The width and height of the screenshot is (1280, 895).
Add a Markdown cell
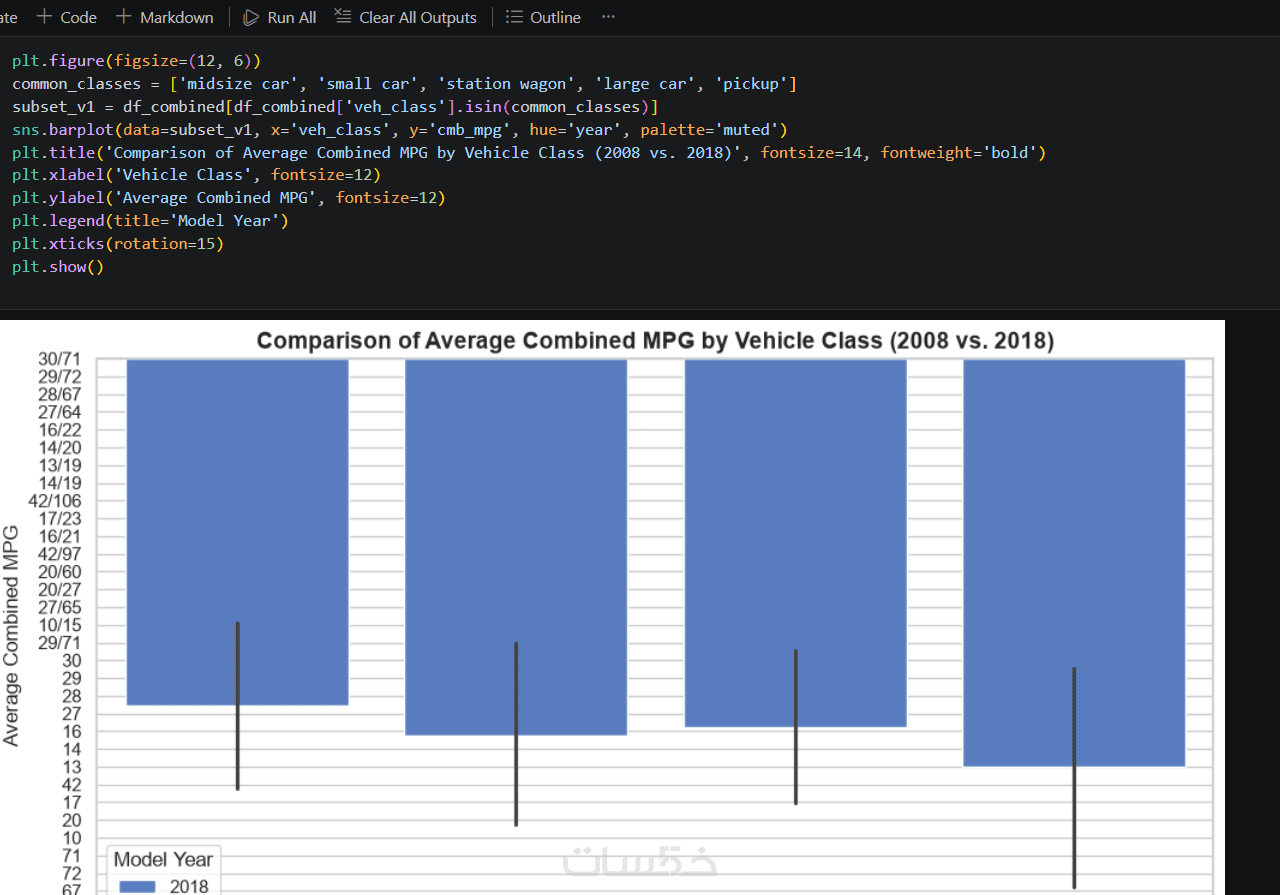[164, 17]
